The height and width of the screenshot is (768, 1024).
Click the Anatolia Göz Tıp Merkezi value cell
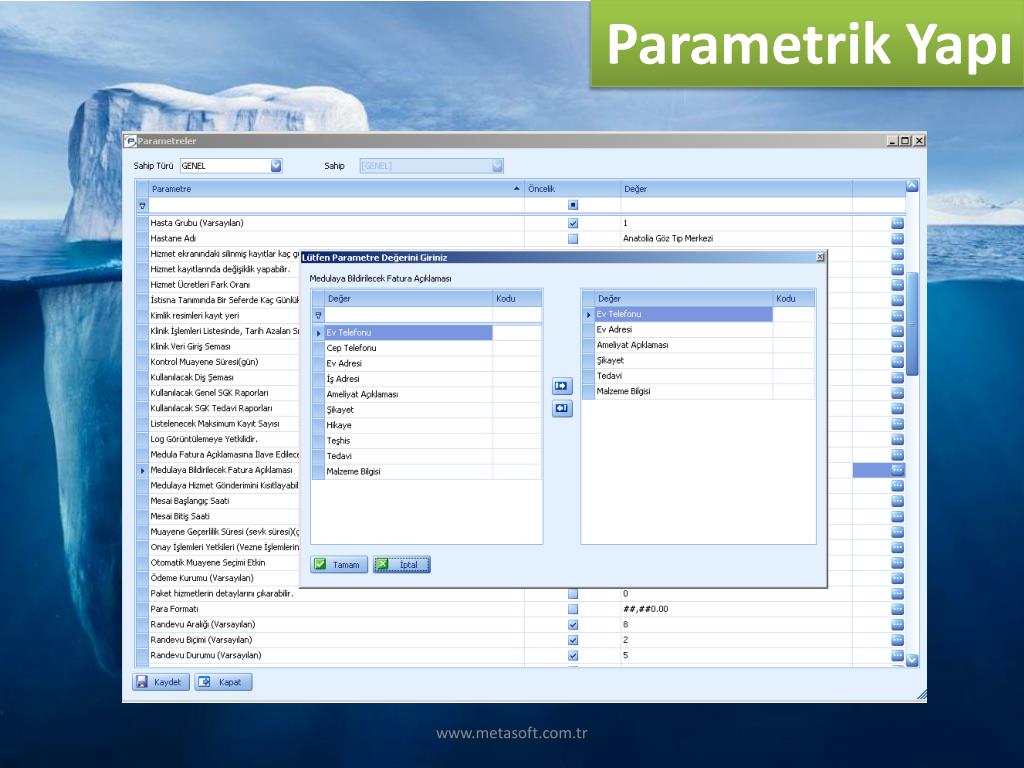[x=736, y=238]
